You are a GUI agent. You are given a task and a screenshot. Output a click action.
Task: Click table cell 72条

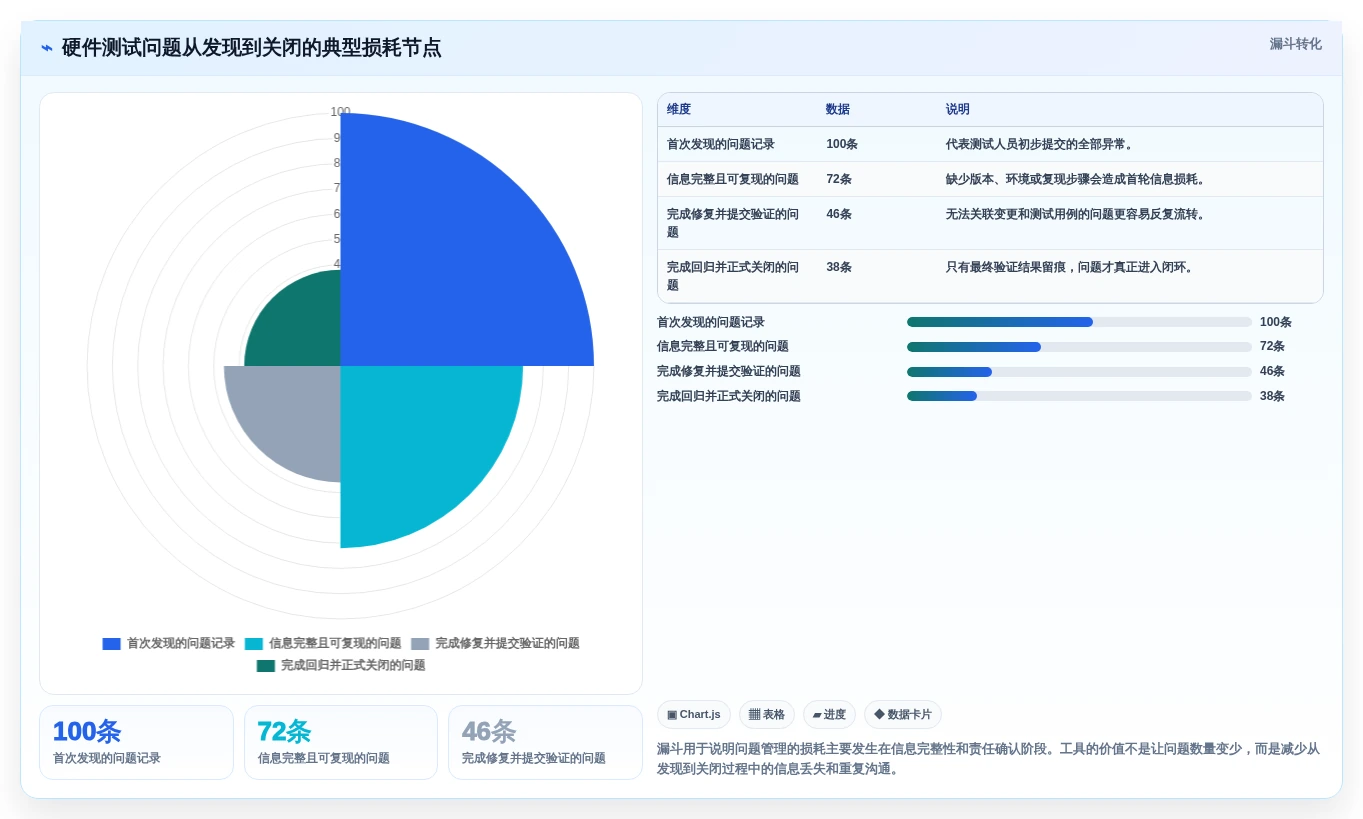[839, 179]
